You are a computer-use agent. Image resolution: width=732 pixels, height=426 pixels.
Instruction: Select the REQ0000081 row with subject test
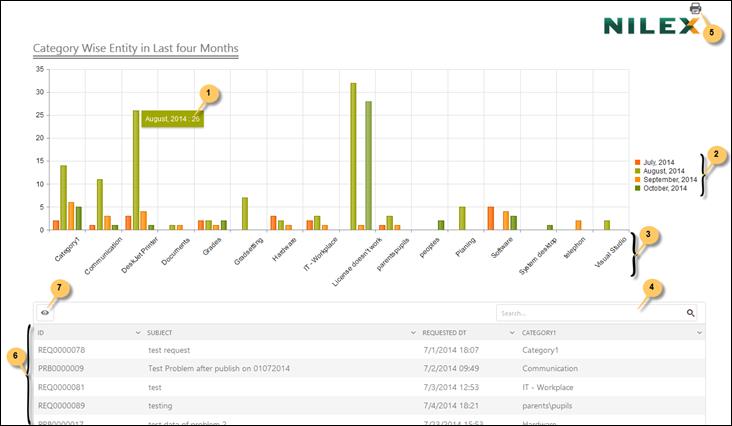pos(61,387)
